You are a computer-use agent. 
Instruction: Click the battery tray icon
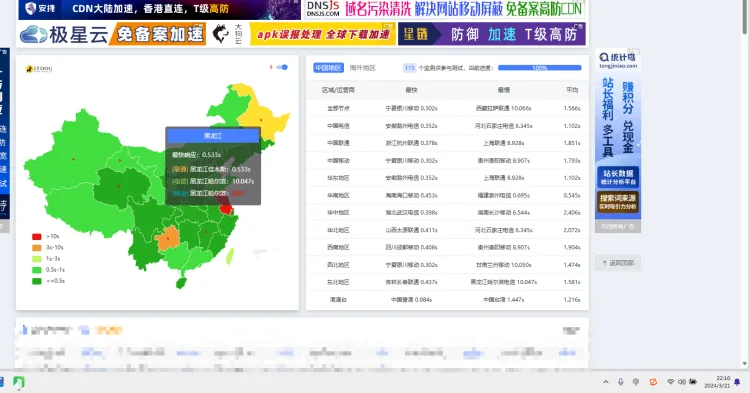(693, 382)
